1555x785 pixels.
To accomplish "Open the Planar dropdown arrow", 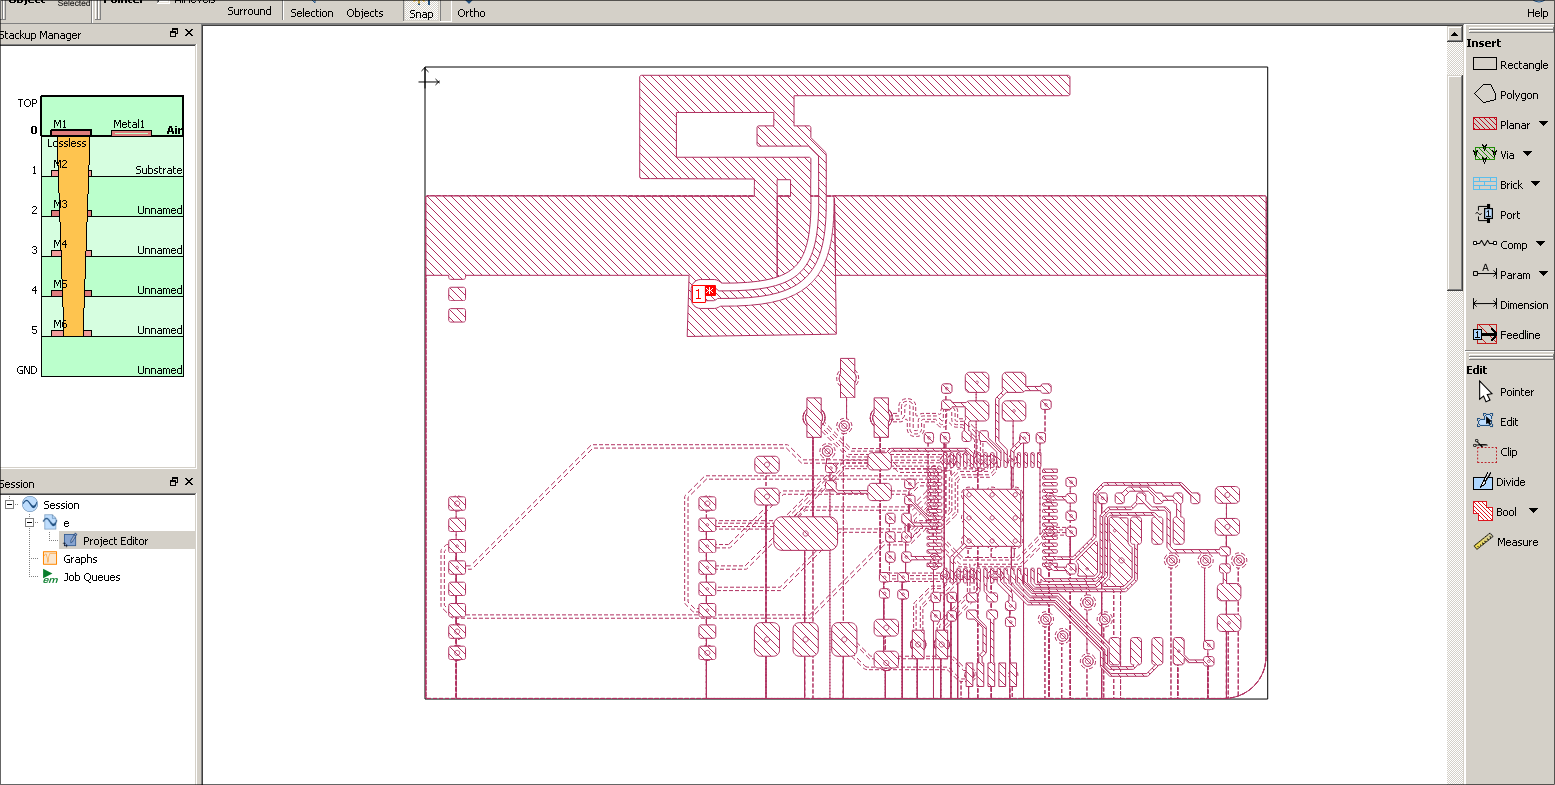I will (1544, 125).
